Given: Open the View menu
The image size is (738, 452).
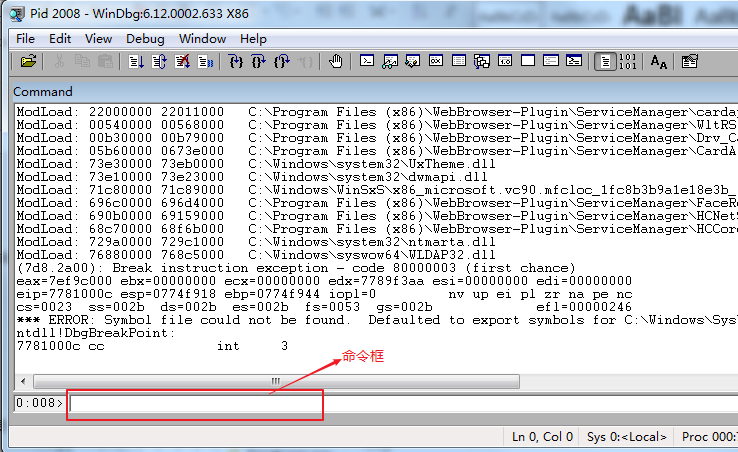Looking at the screenshot, I should tap(98, 39).
